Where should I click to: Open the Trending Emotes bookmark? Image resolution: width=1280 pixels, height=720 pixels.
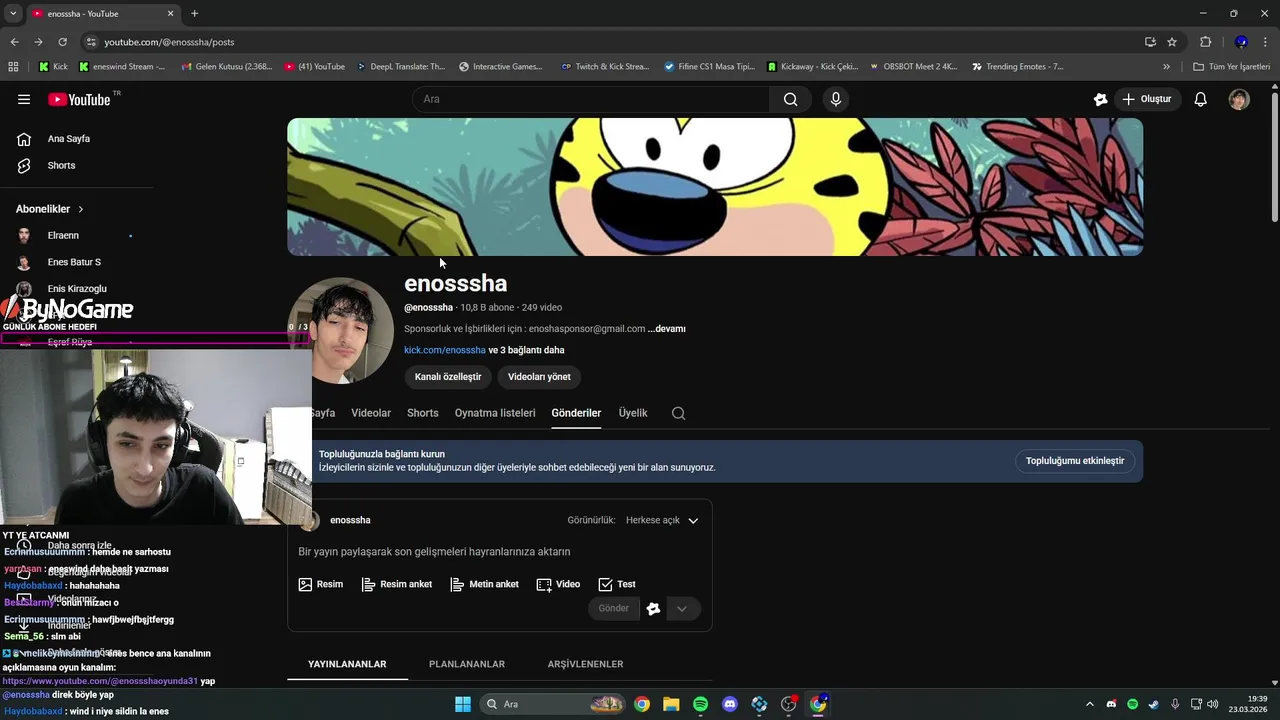click(1017, 67)
